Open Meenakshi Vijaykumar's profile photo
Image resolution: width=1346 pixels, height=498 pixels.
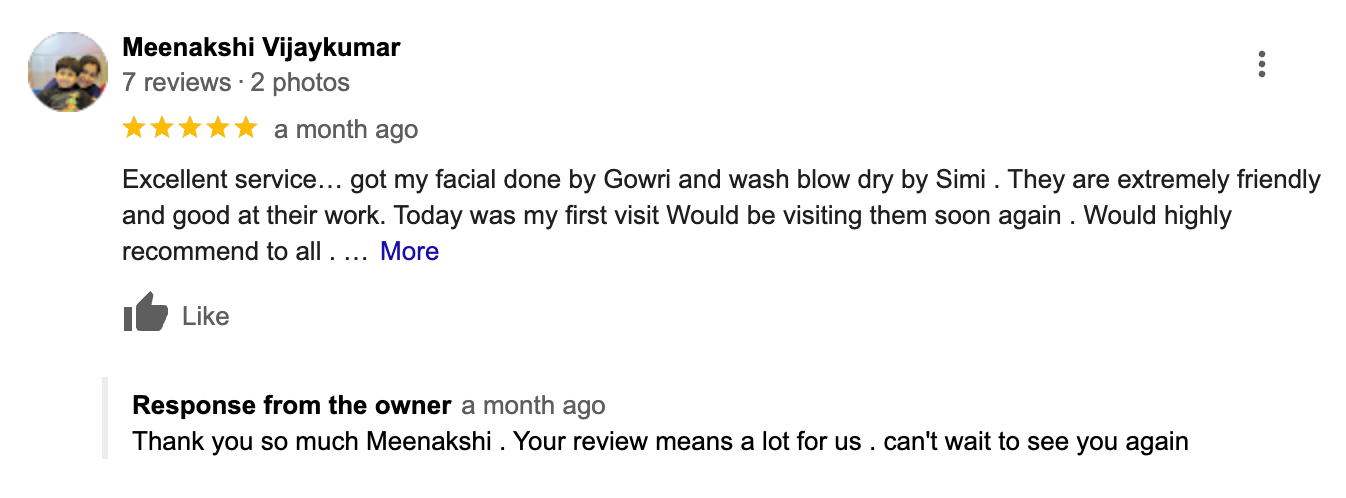[x=68, y=72]
